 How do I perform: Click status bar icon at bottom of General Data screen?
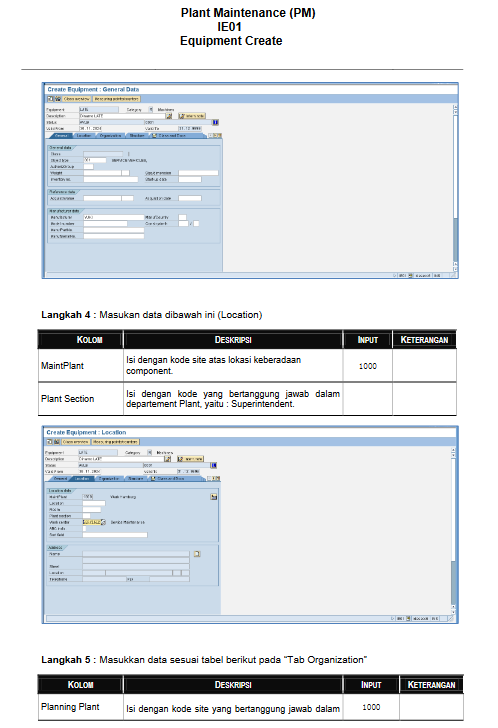click(x=410, y=275)
